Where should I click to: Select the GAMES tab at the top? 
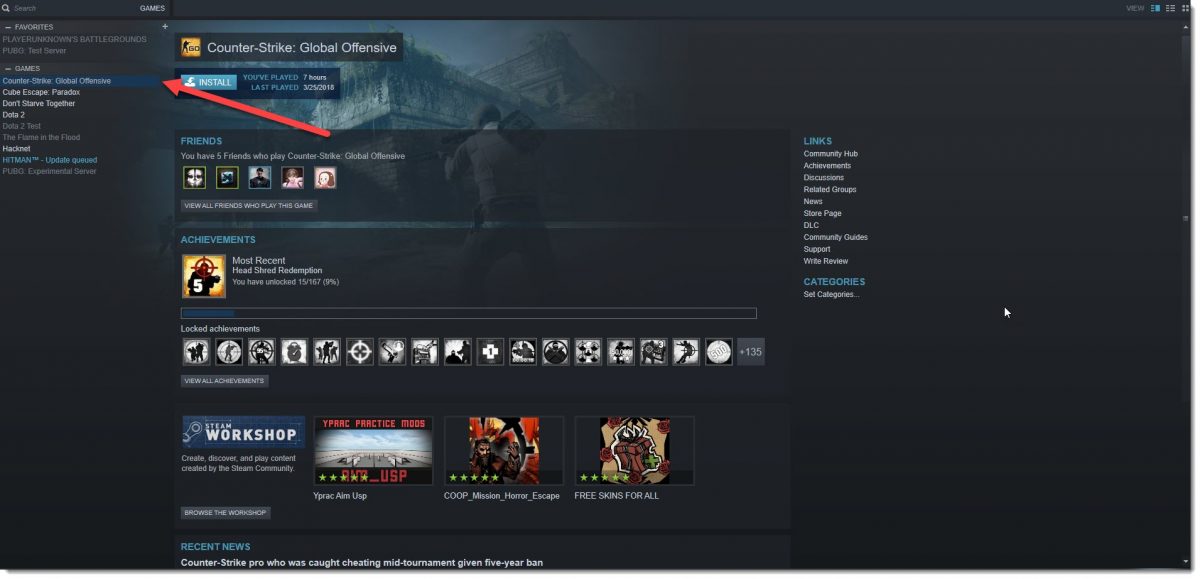coord(152,7)
